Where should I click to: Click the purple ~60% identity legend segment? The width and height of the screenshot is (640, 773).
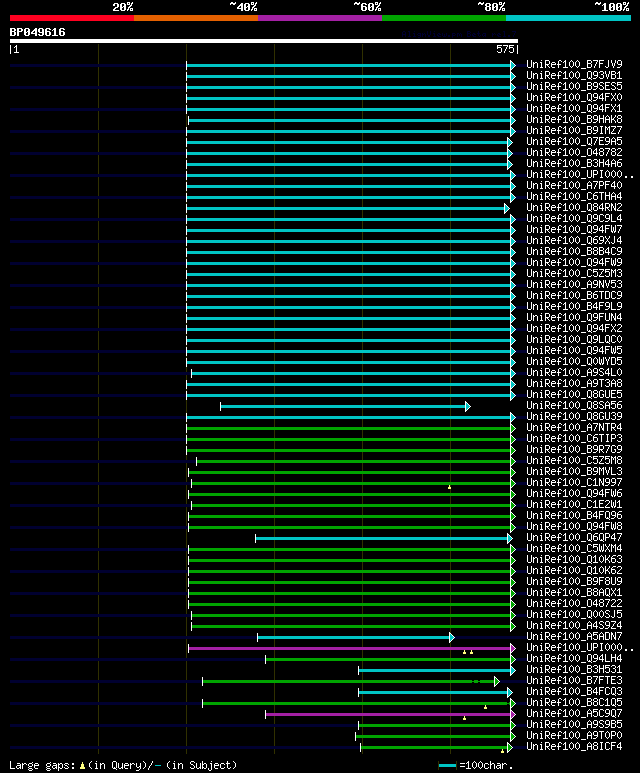[x=320, y=18]
